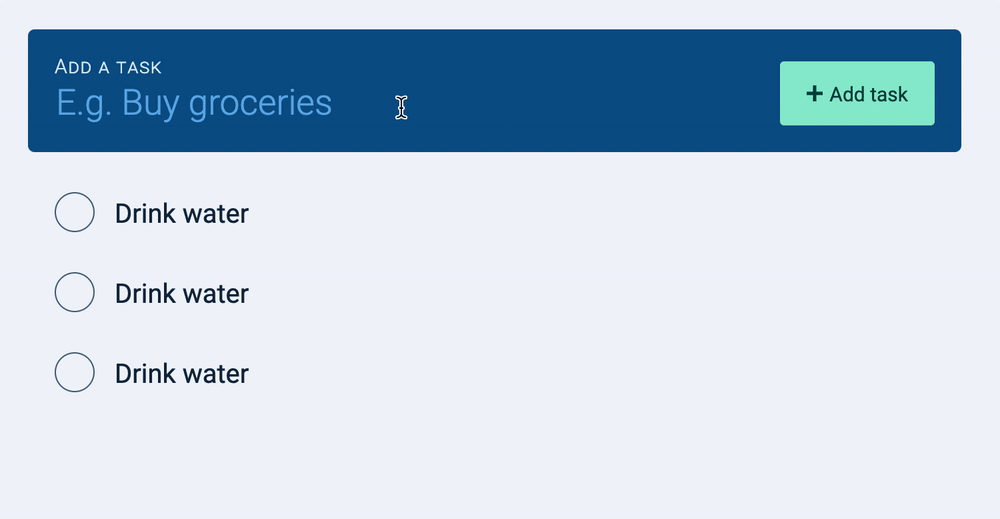Viewport: 1000px width, 519px height.
Task: Click the word "Drink" in second task
Action: pyautogui.click(x=144, y=293)
